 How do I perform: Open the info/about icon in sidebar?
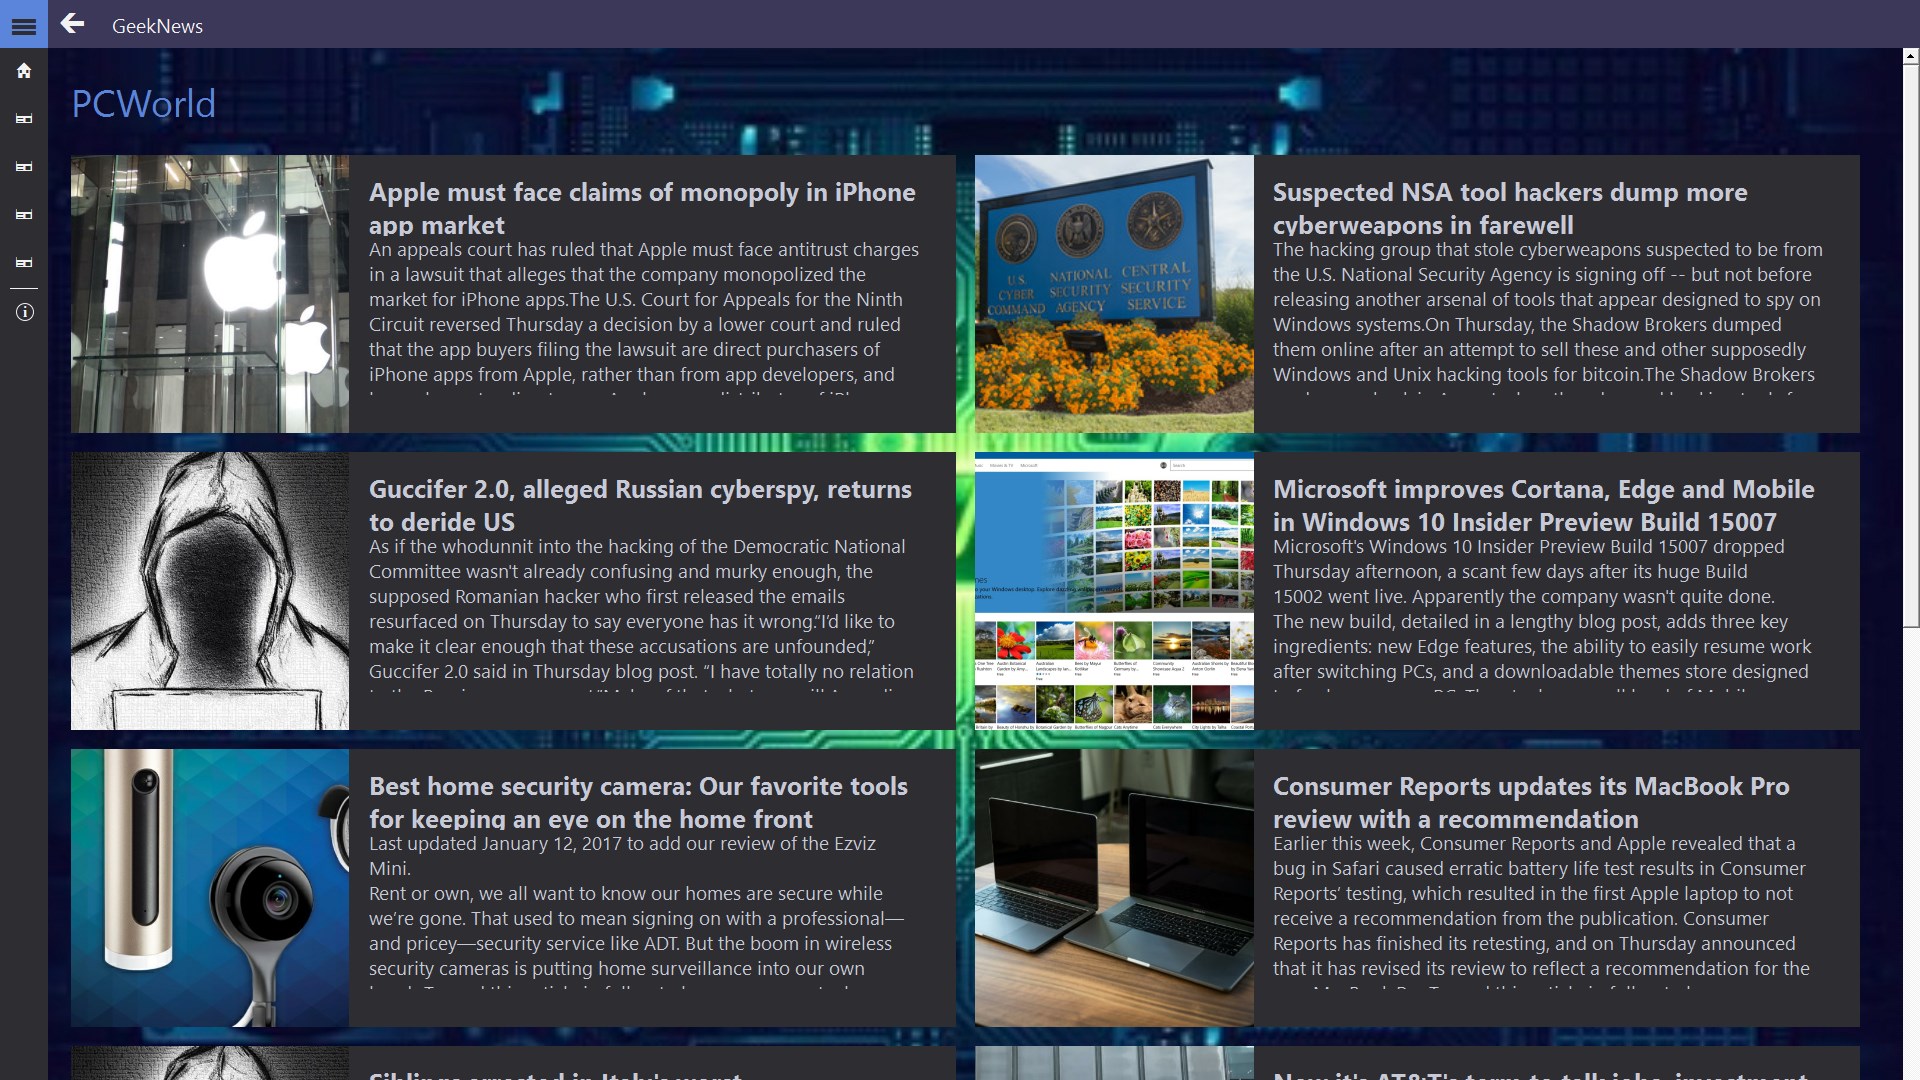24,313
